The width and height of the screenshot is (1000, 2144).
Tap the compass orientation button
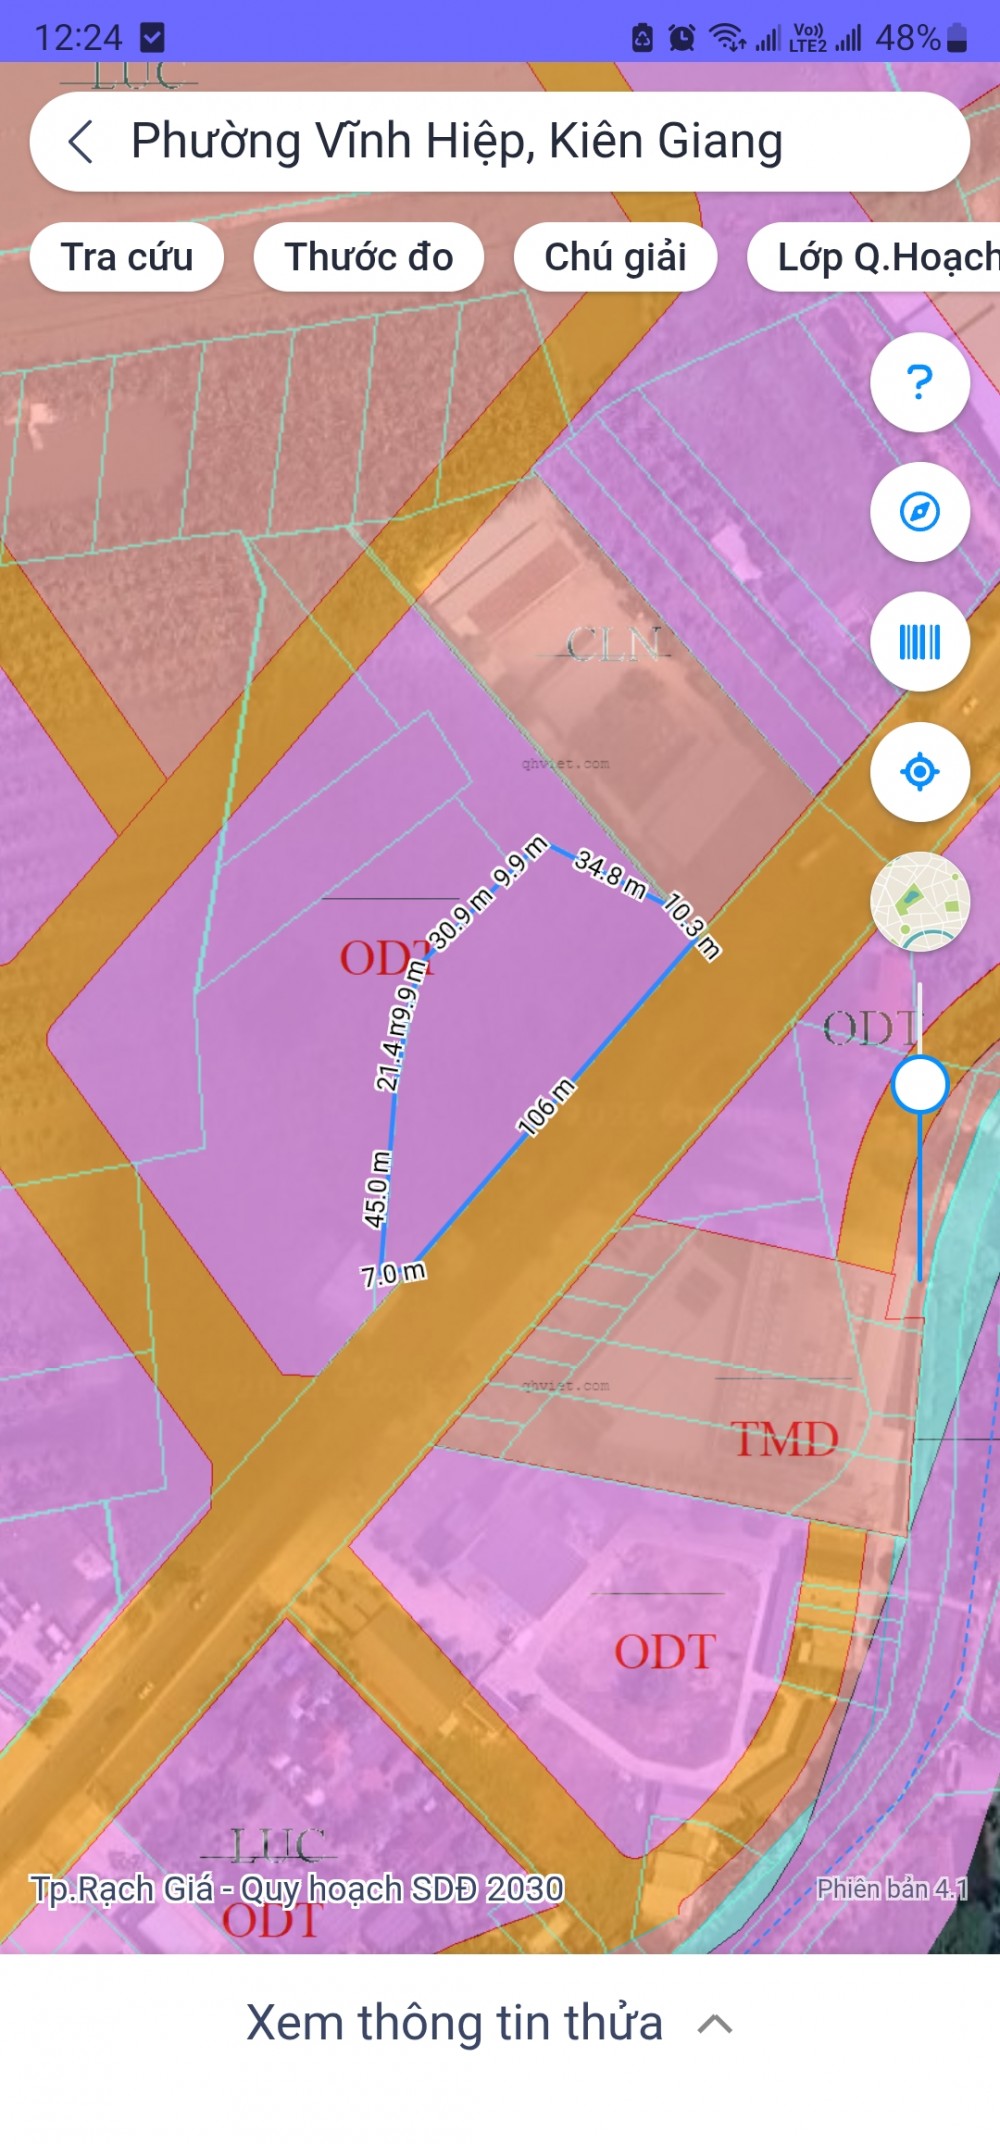[x=919, y=512]
